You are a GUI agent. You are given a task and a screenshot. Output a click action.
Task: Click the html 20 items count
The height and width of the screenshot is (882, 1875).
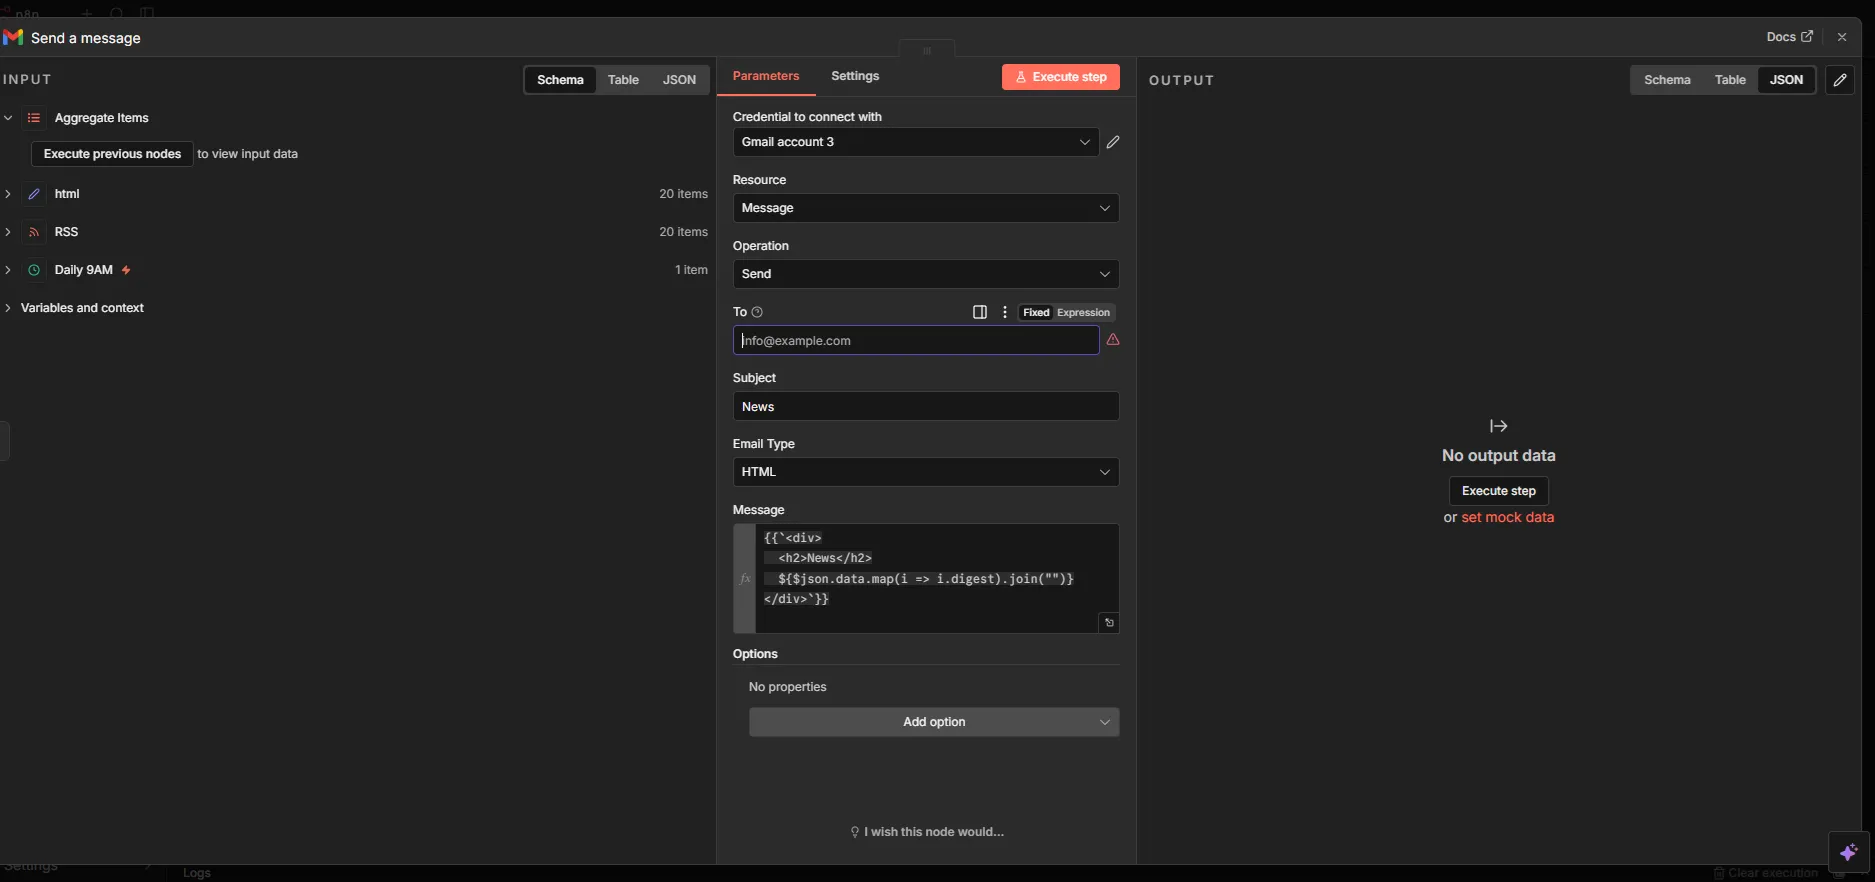[683, 194]
